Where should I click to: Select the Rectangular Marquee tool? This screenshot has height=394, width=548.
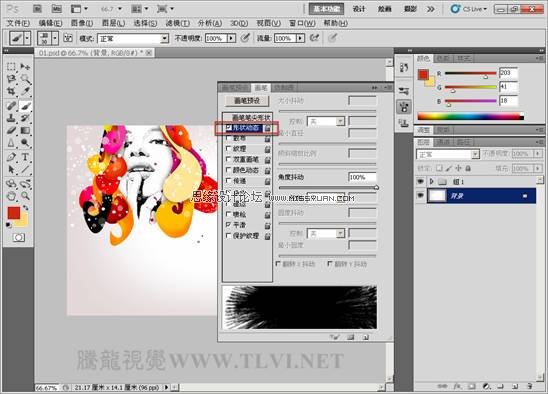11,66
